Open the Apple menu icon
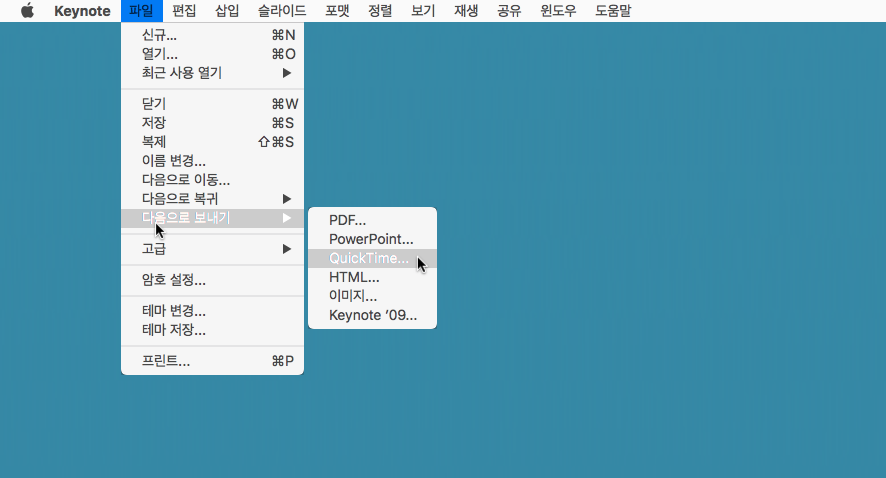Image resolution: width=886 pixels, height=478 pixels. 27,11
